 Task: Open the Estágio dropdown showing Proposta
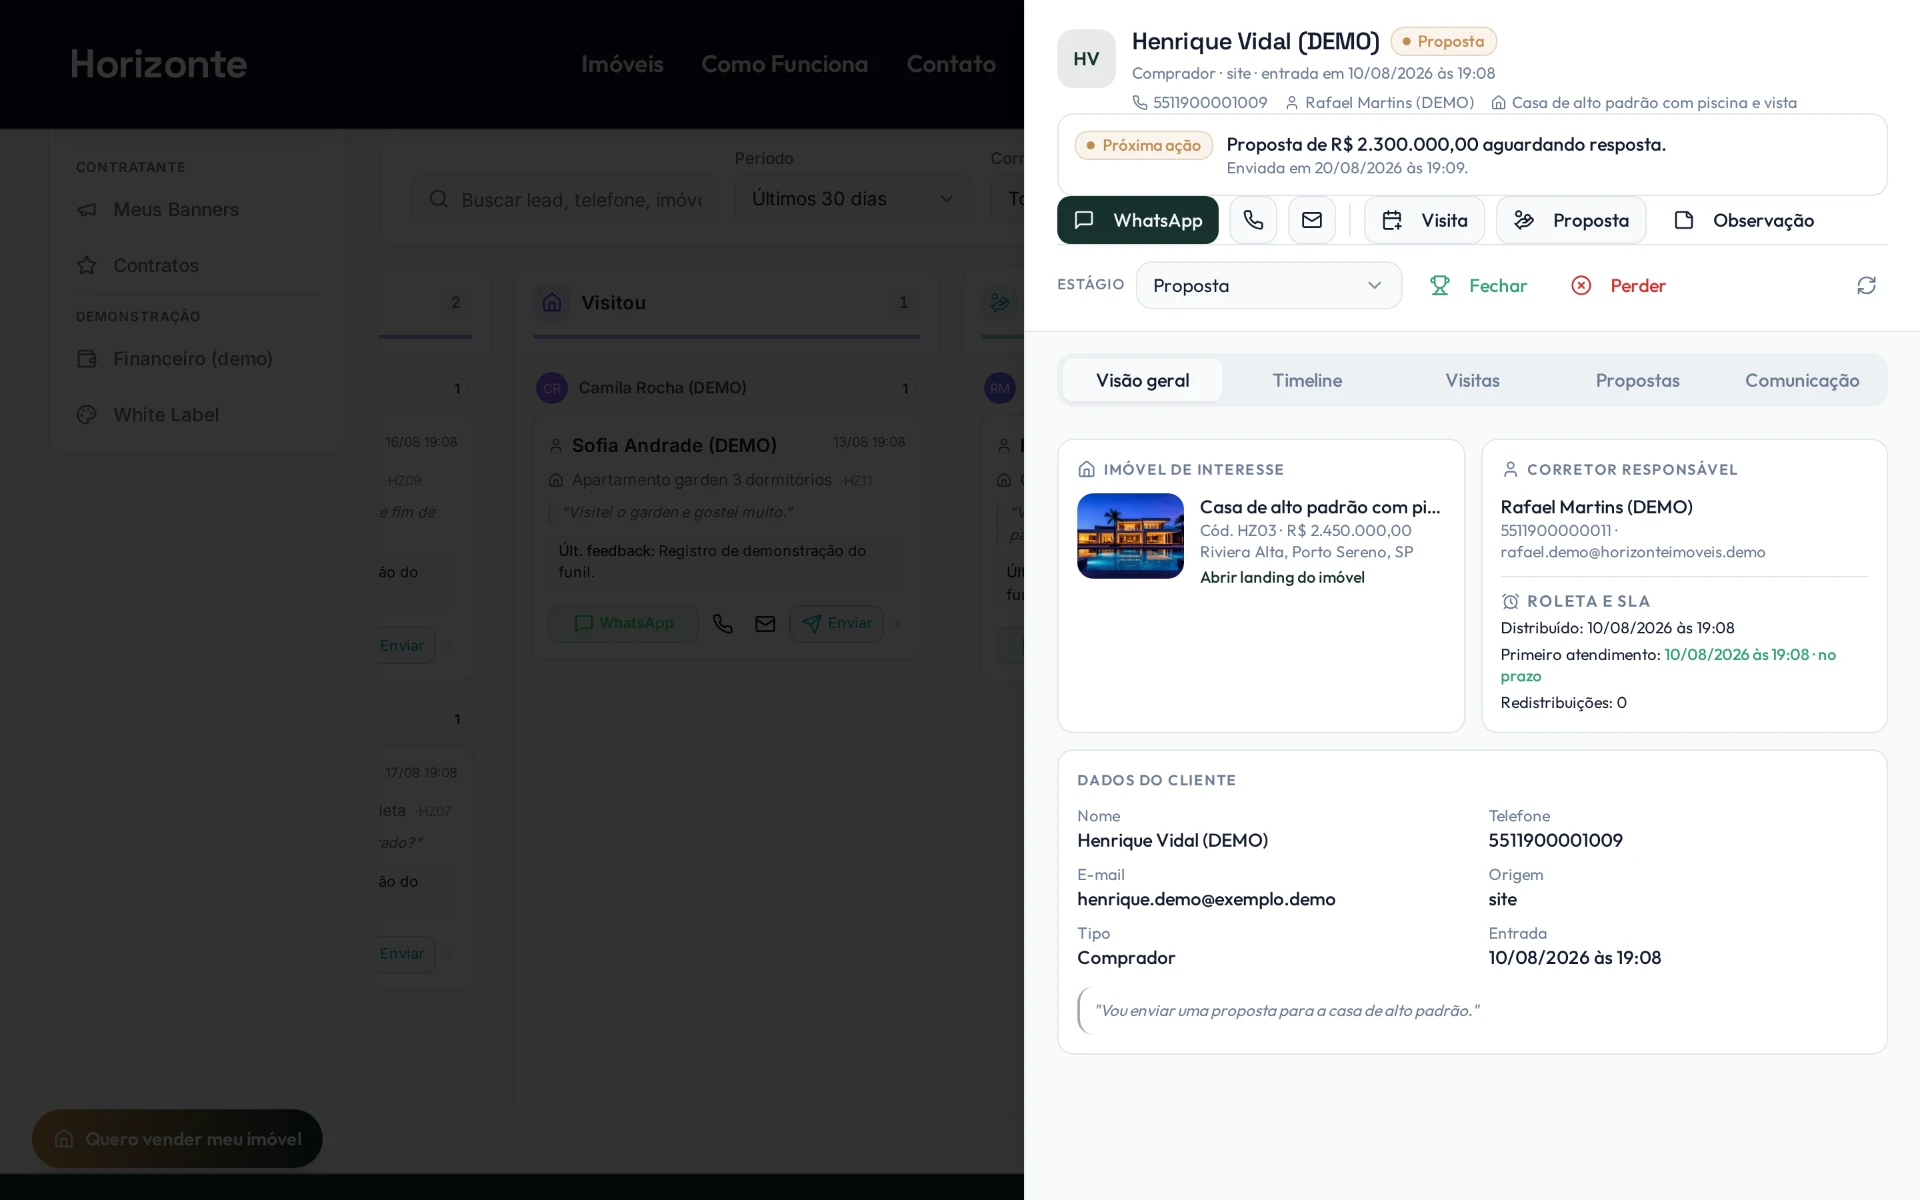(x=1269, y=285)
